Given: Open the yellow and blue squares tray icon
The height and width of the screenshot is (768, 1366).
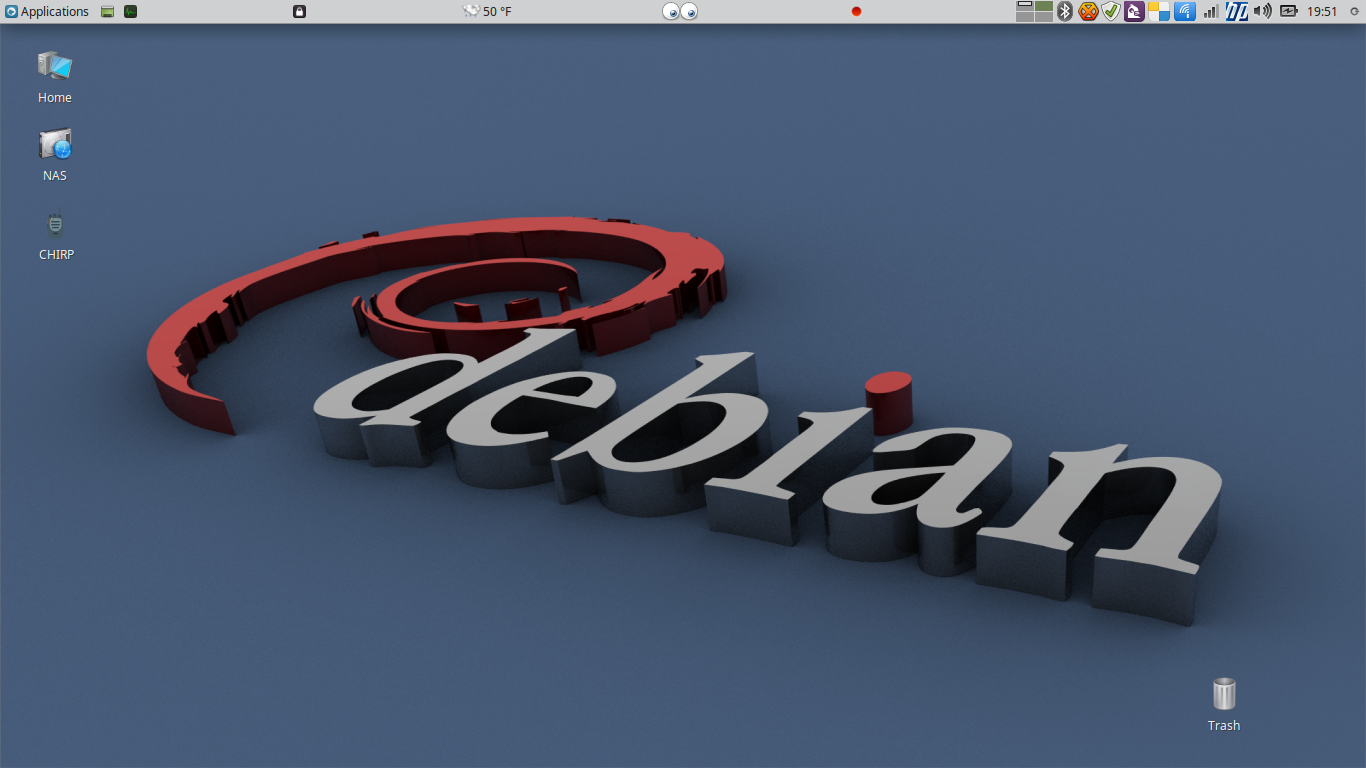Looking at the screenshot, I should click(1159, 12).
